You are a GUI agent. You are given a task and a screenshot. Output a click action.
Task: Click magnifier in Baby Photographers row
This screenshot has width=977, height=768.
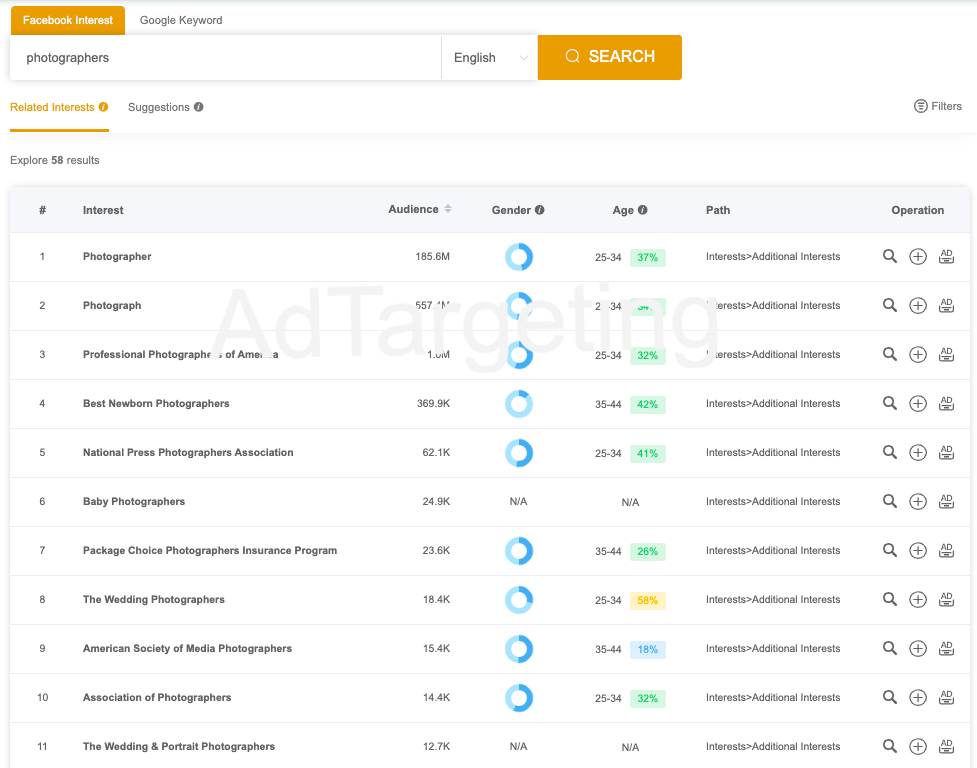[x=890, y=501]
